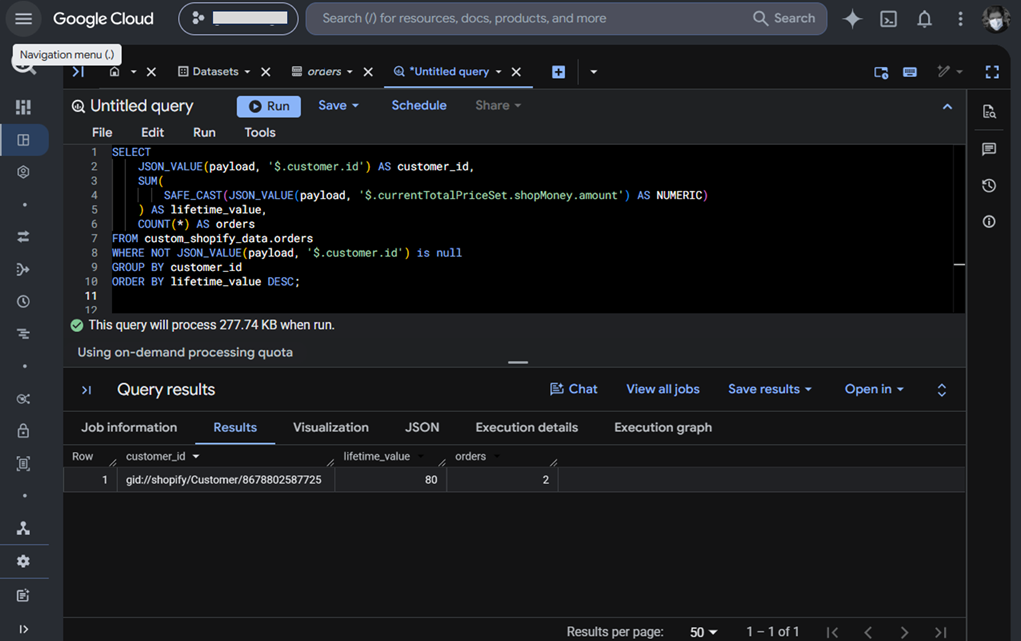Image resolution: width=1021 pixels, height=641 pixels.
Task: Switch to Execution graph tab
Action: pyautogui.click(x=663, y=427)
